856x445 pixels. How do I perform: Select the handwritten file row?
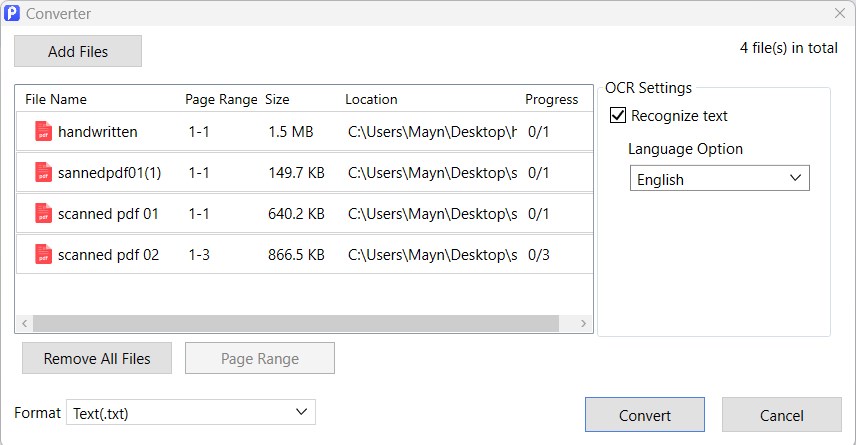click(x=305, y=132)
